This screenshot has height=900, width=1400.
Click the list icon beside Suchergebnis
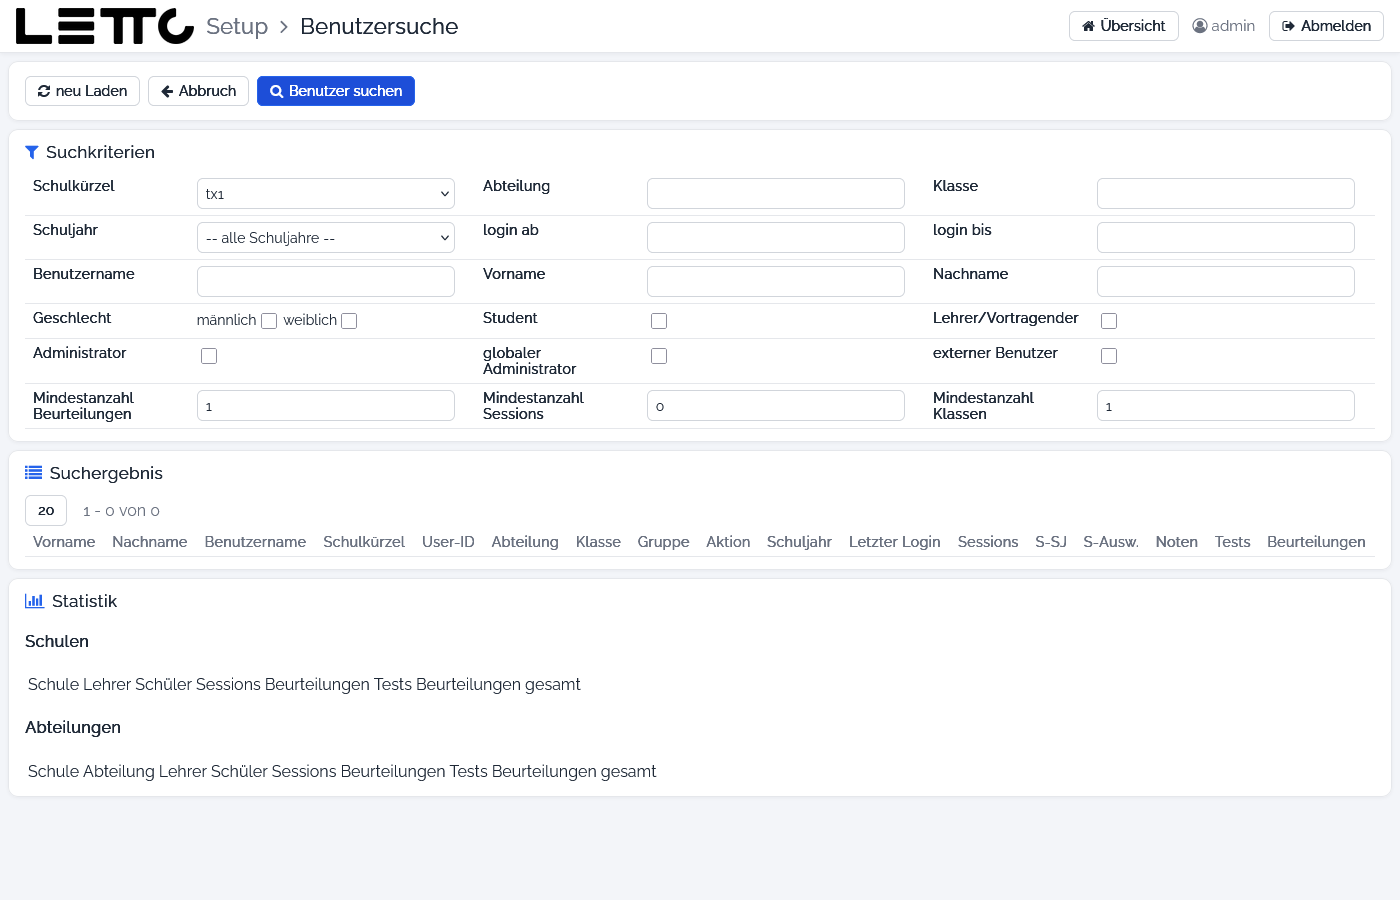tap(34, 473)
